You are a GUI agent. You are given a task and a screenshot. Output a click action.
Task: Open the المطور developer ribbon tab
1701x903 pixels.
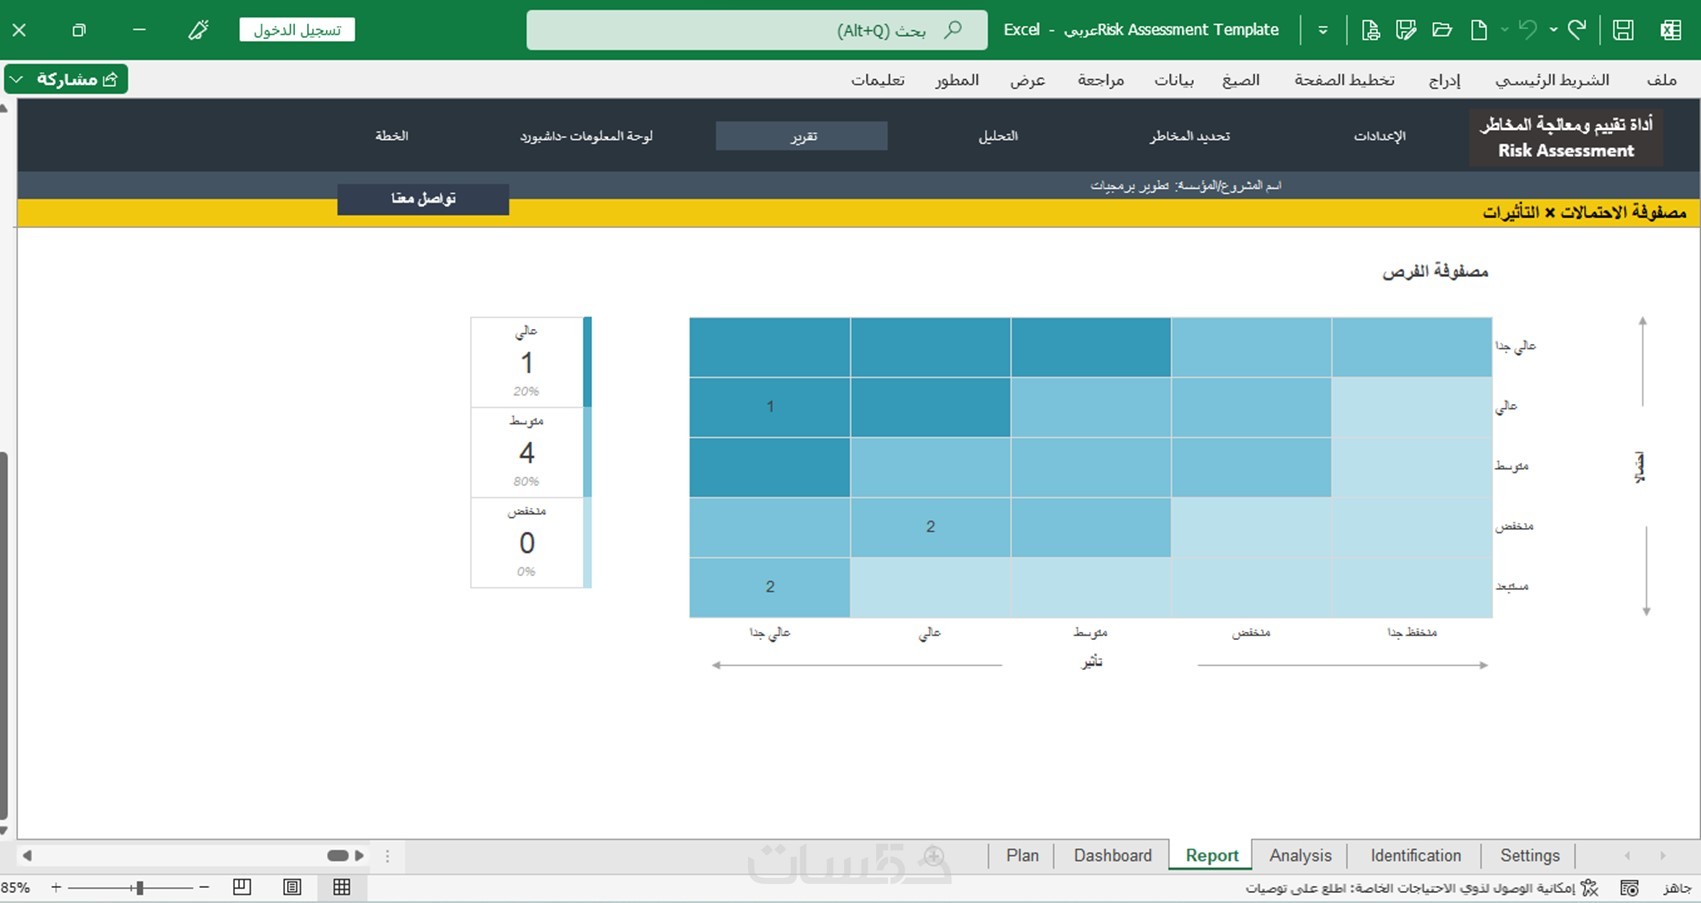coord(957,80)
